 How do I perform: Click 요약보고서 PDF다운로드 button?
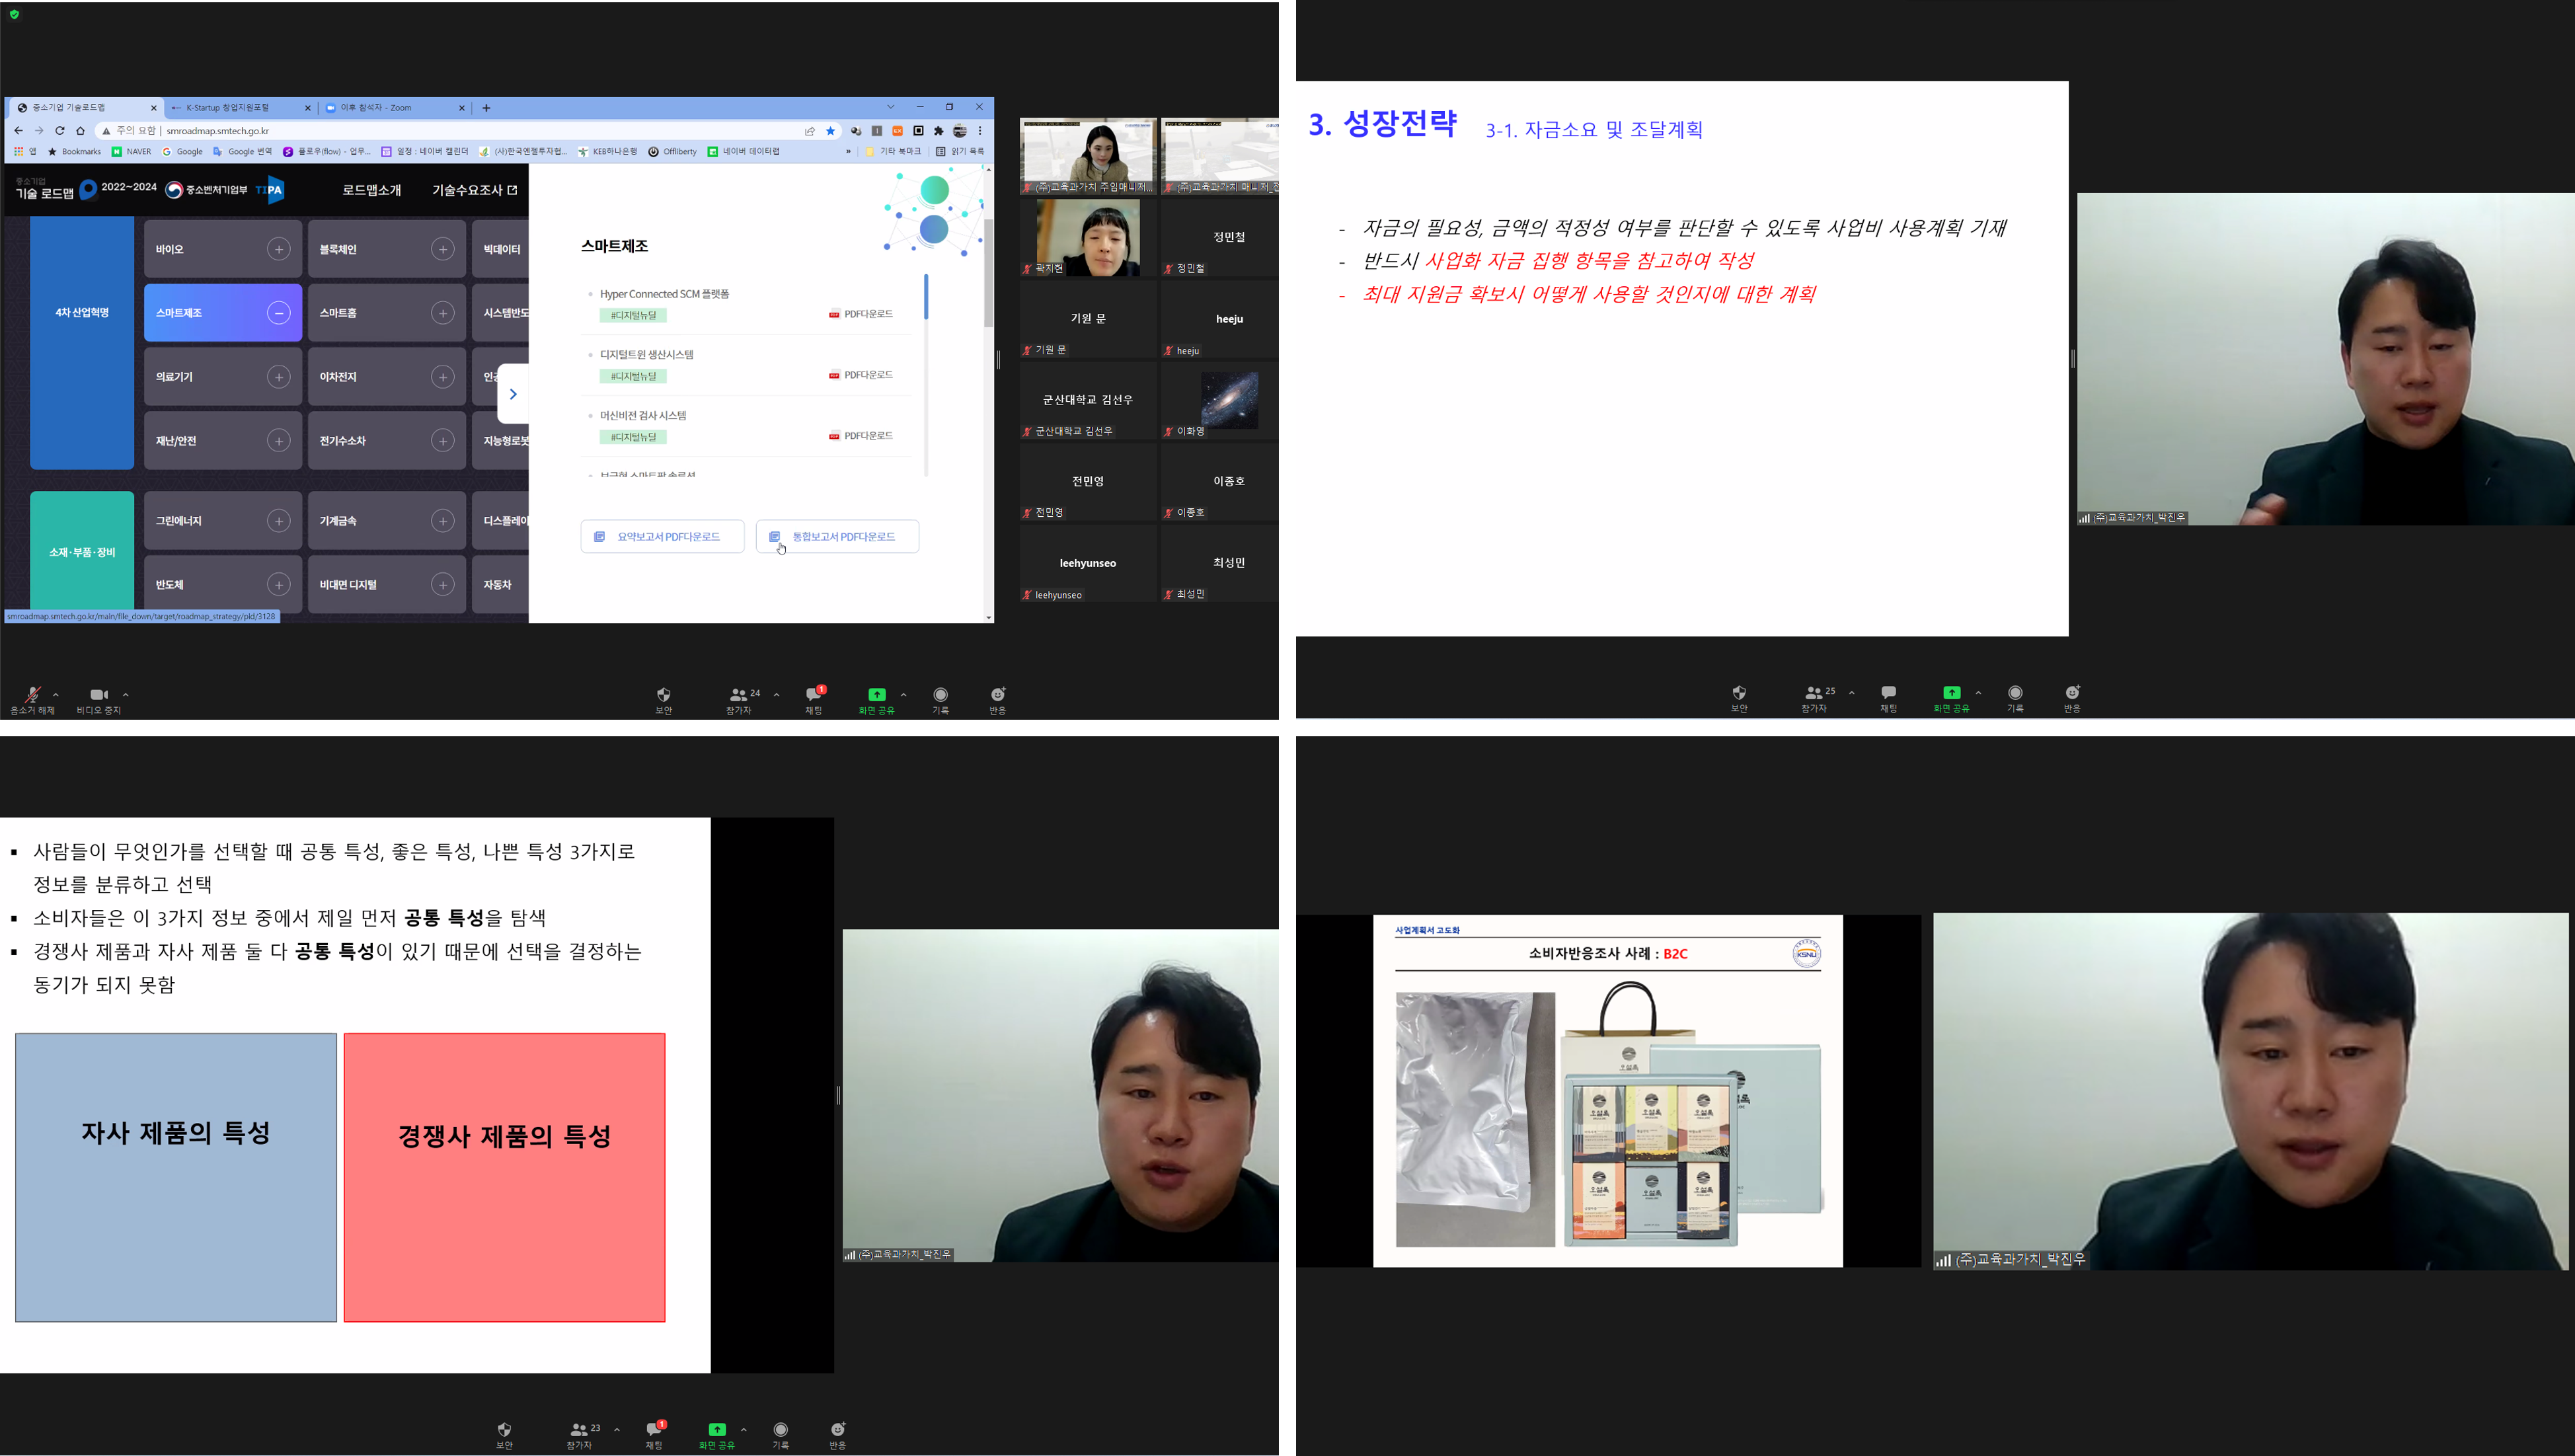[x=662, y=536]
